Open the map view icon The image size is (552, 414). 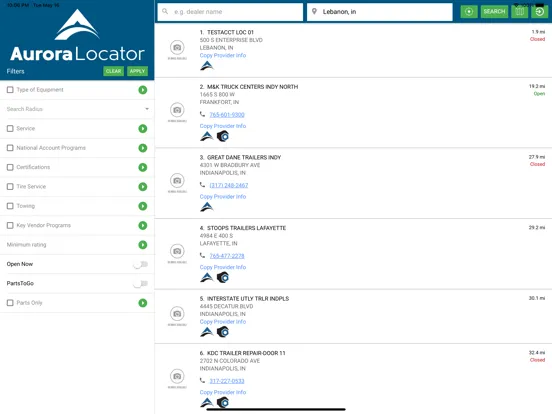click(x=520, y=12)
